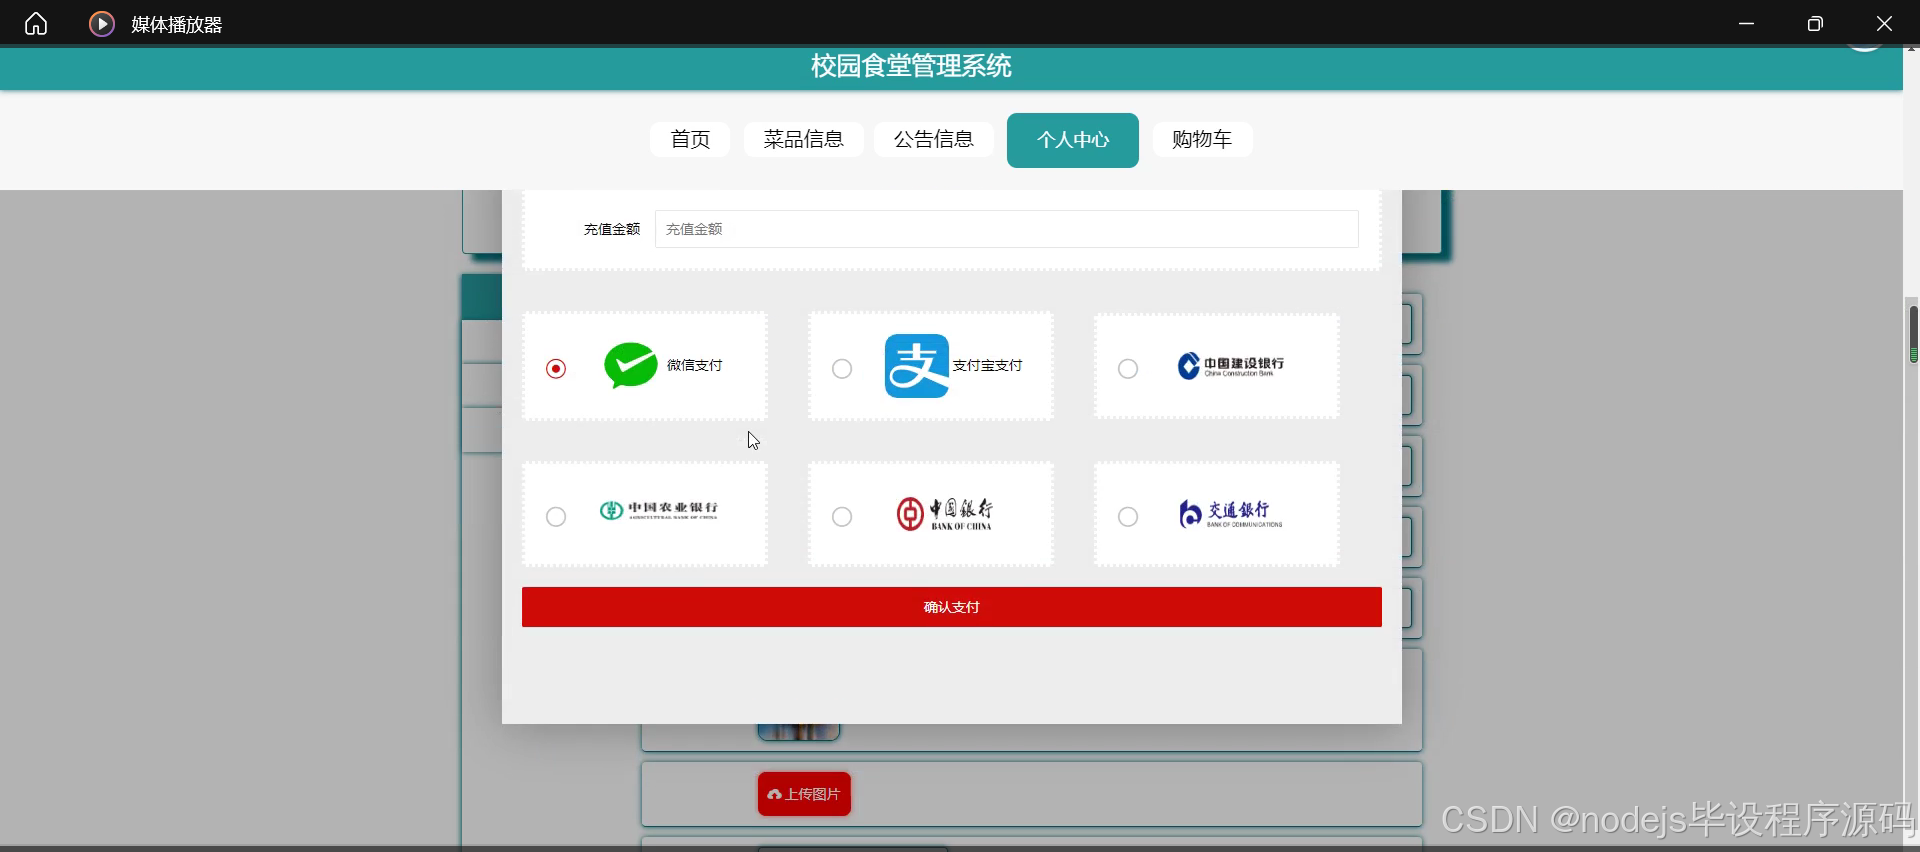Select the 支付宝支付 radio button
This screenshot has height=852, width=1920.
pos(842,369)
